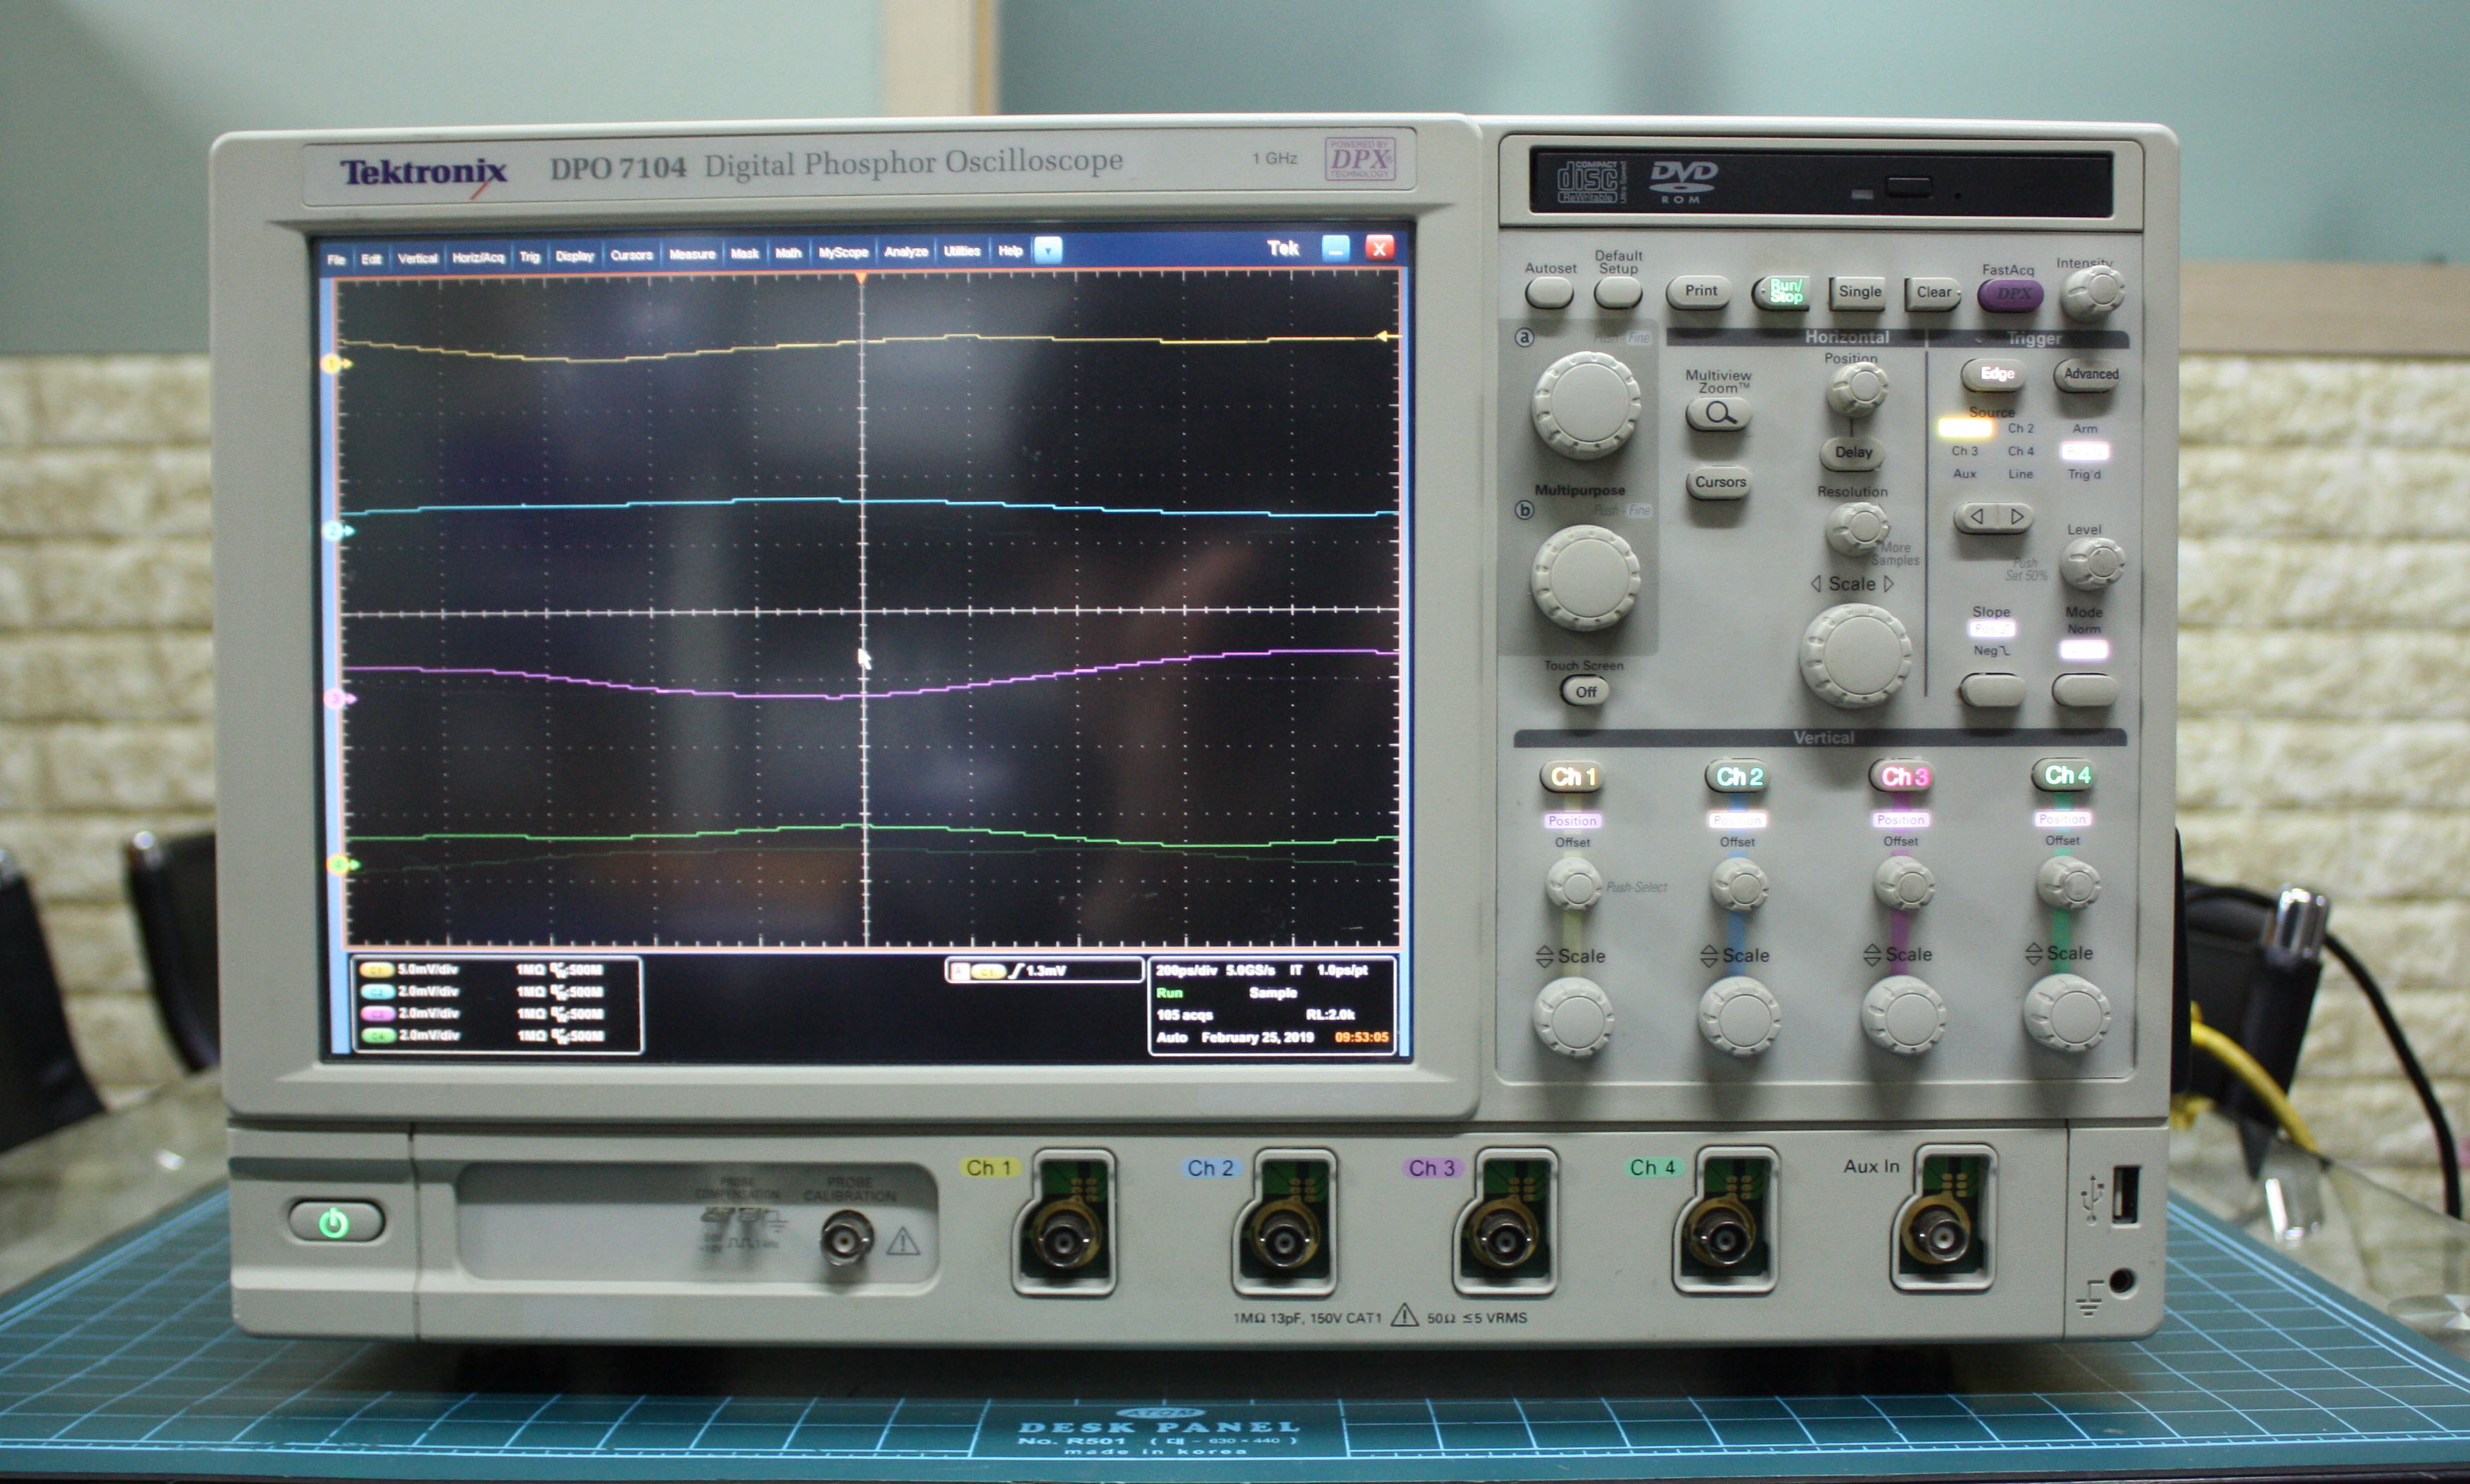Viewport: 2470px width, 1484px height.
Task: Open the Measure menu
Action: tap(692, 255)
